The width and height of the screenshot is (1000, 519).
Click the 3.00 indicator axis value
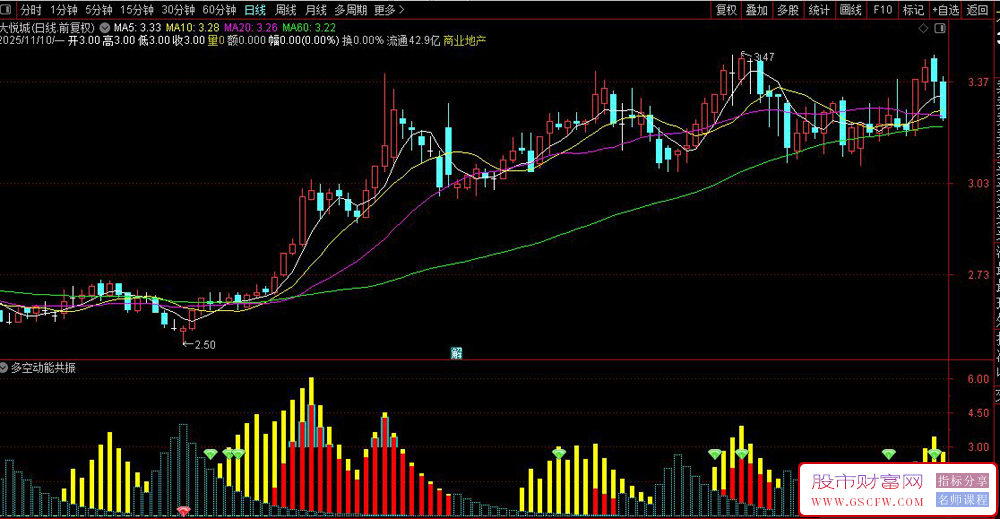978,447
